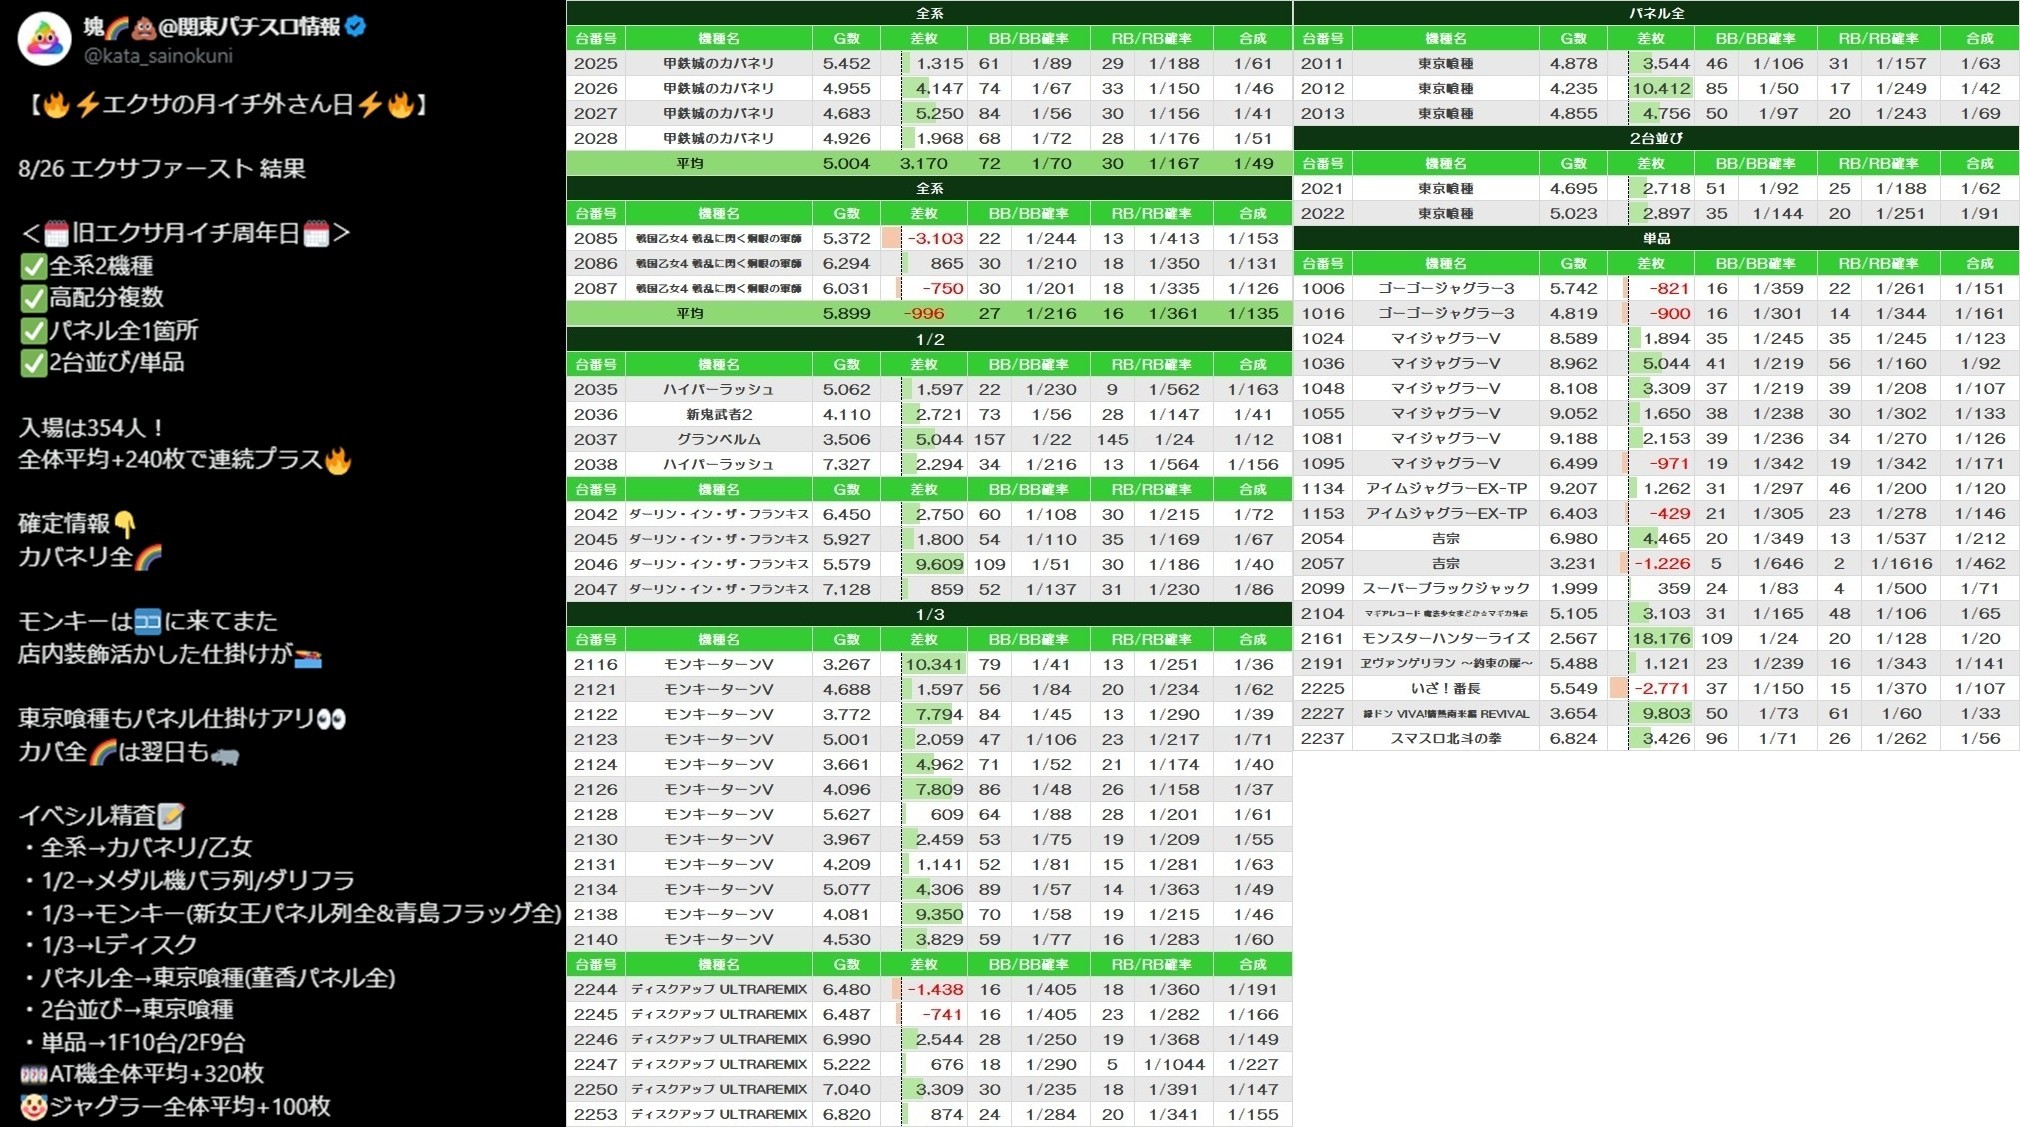Image resolution: width=2020 pixels, height=1127 pixels.
Task: Click the clown emoji before ジャグラー全体平均
Action: tap(33, 1107)
